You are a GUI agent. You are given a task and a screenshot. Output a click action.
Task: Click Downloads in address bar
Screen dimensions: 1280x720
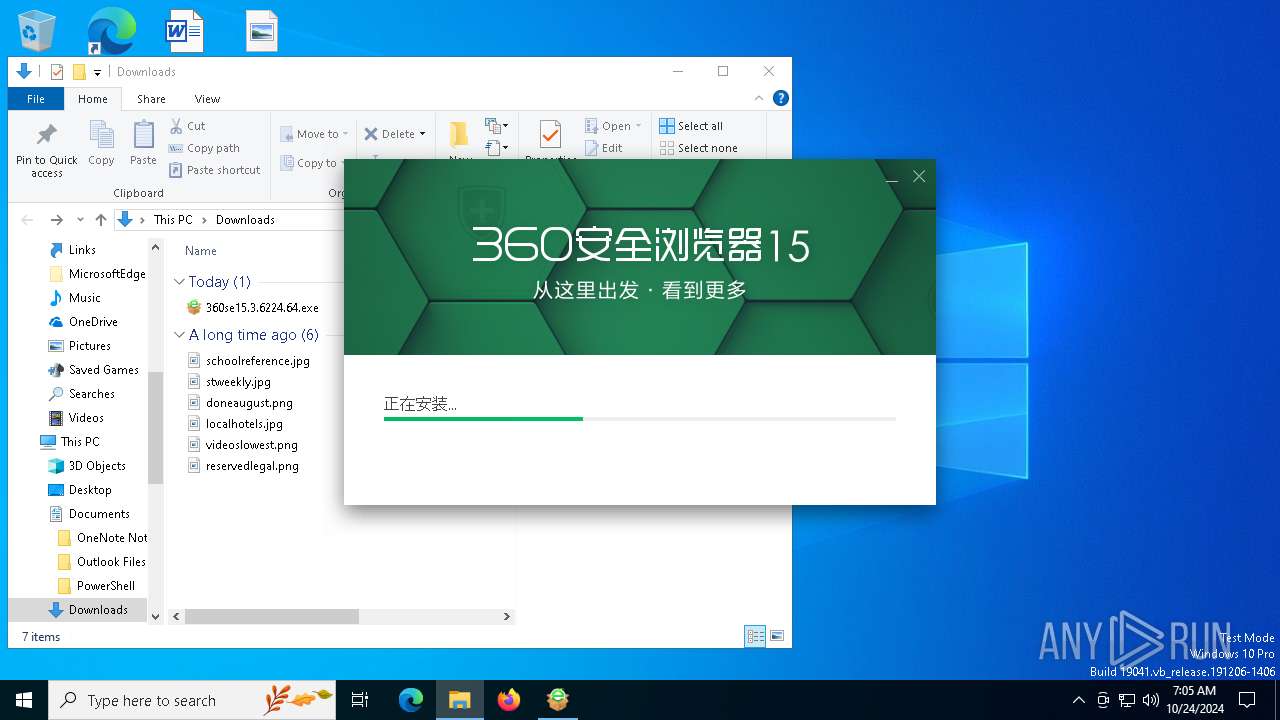[x=245, y=220]
